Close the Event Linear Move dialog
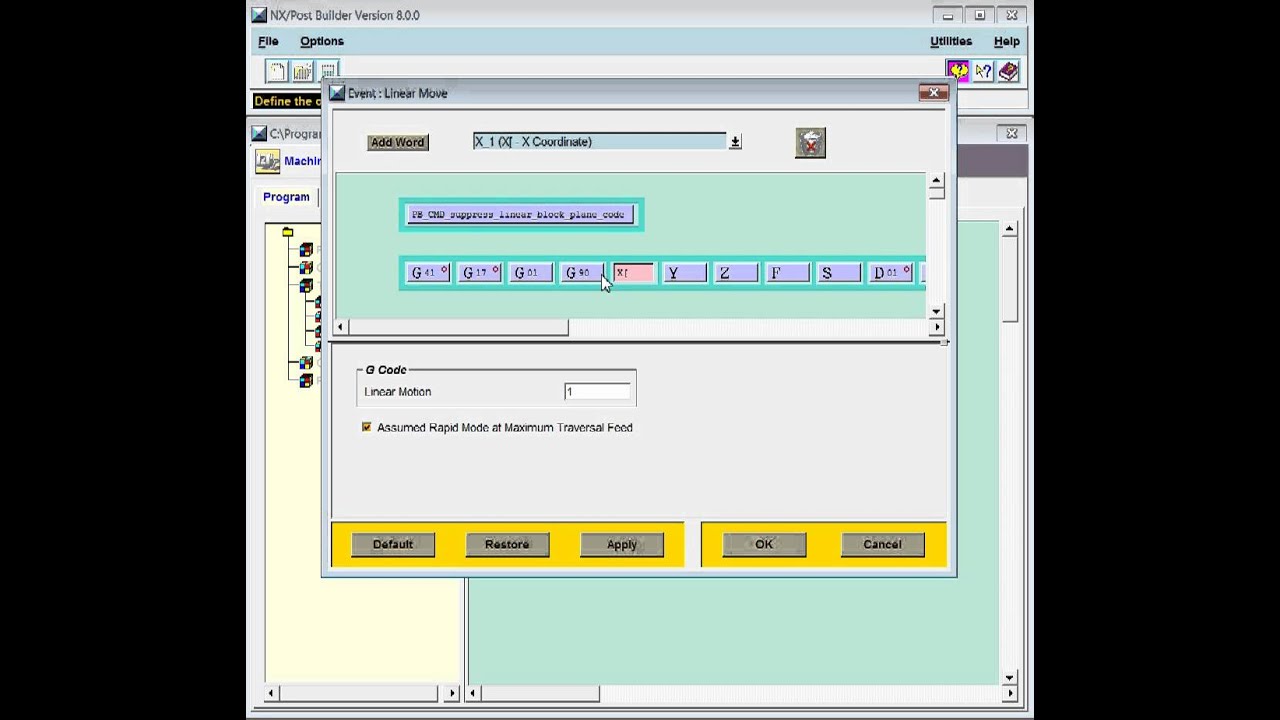Screen dimensions: 1280x720 tap(934, 93)
